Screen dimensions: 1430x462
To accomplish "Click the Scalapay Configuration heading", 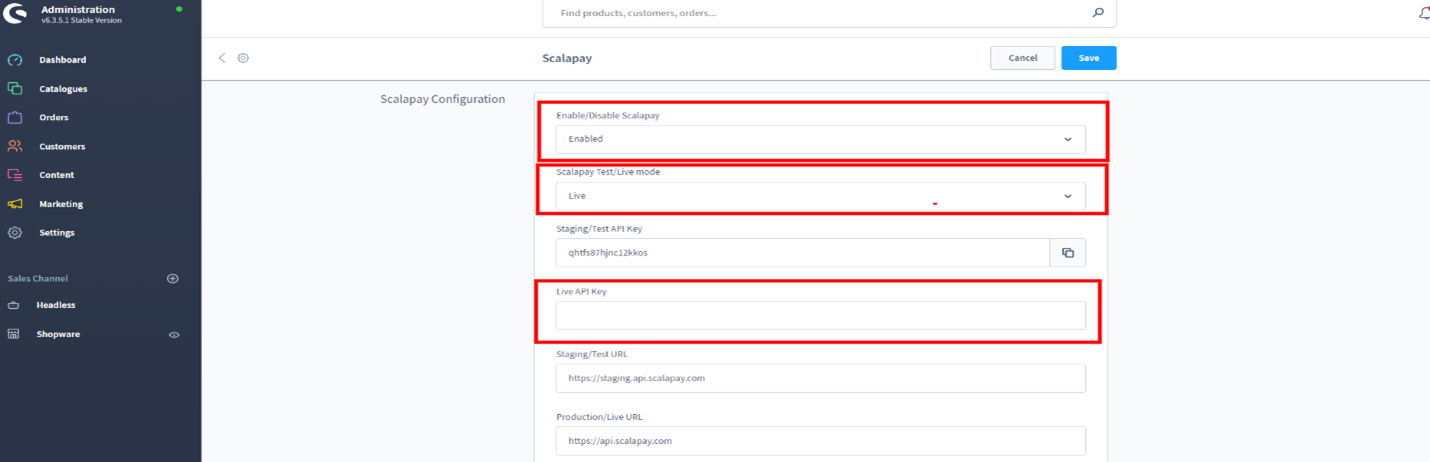I will pyautogui.click(x=443, y=99).
